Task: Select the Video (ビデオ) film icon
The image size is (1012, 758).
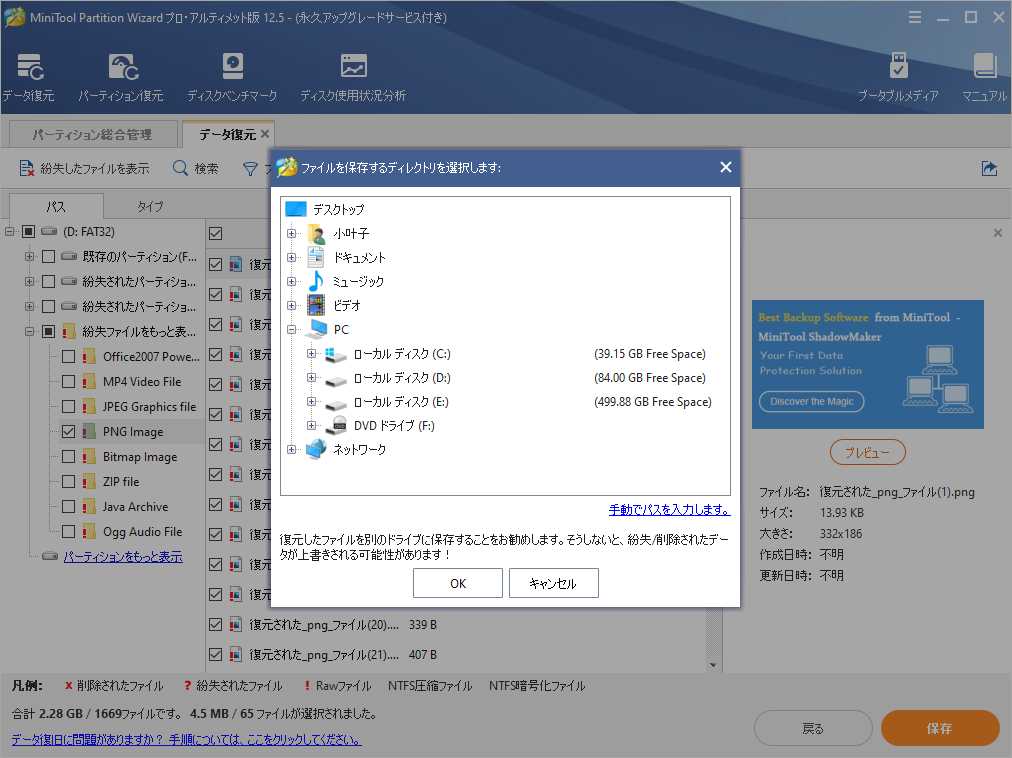Action: pyautogui.click(x=316, y=305)
